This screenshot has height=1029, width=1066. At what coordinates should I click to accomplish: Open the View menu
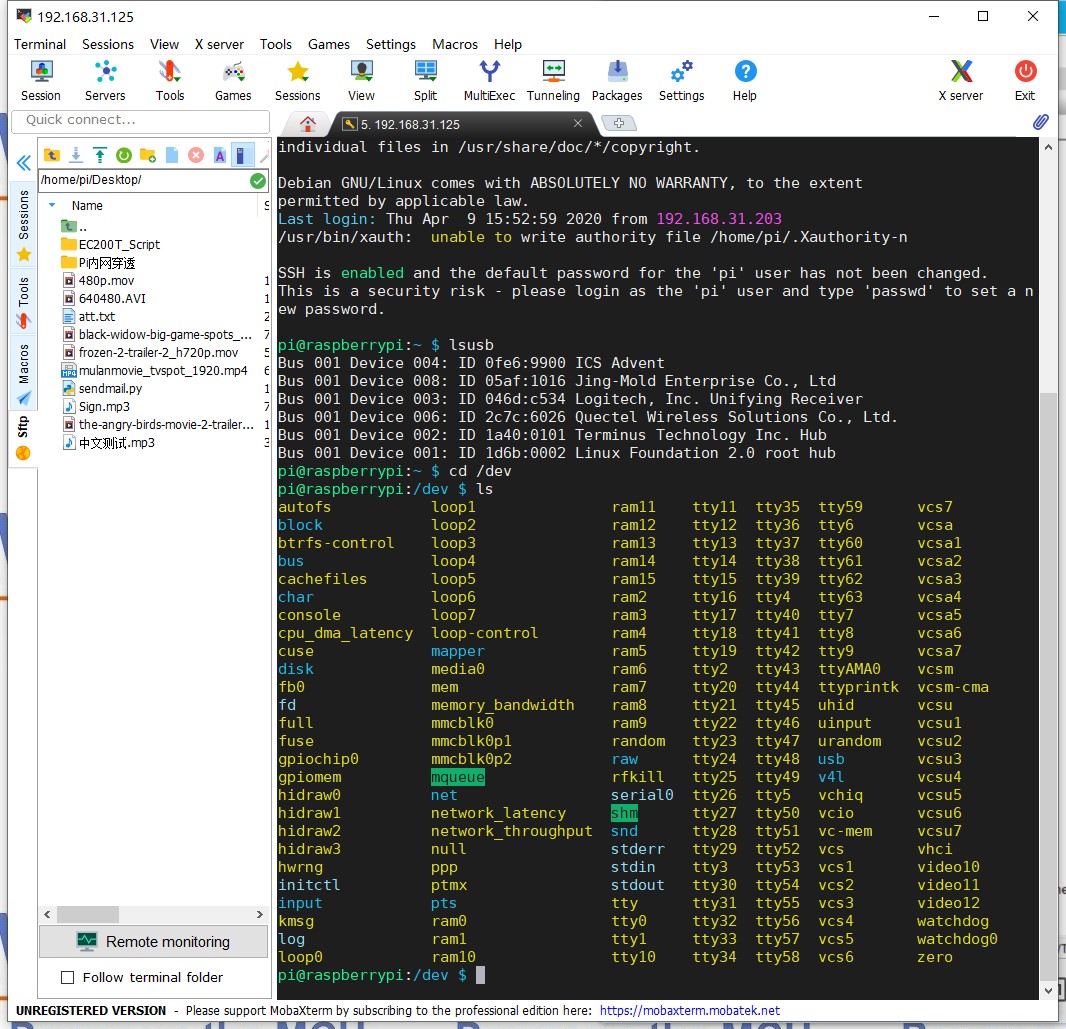(x=165, y=44)
